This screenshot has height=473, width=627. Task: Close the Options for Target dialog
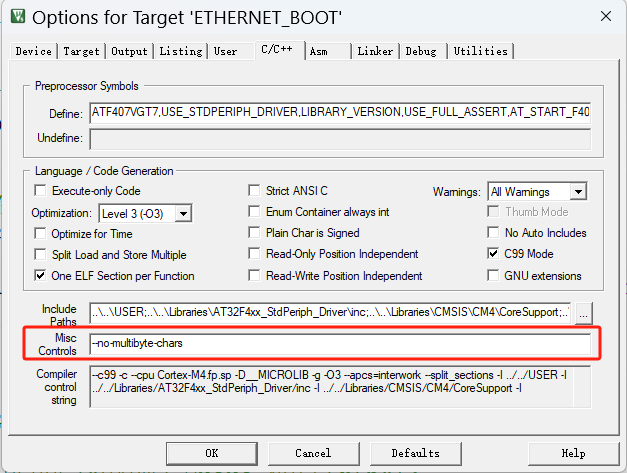tap(606, 16)
